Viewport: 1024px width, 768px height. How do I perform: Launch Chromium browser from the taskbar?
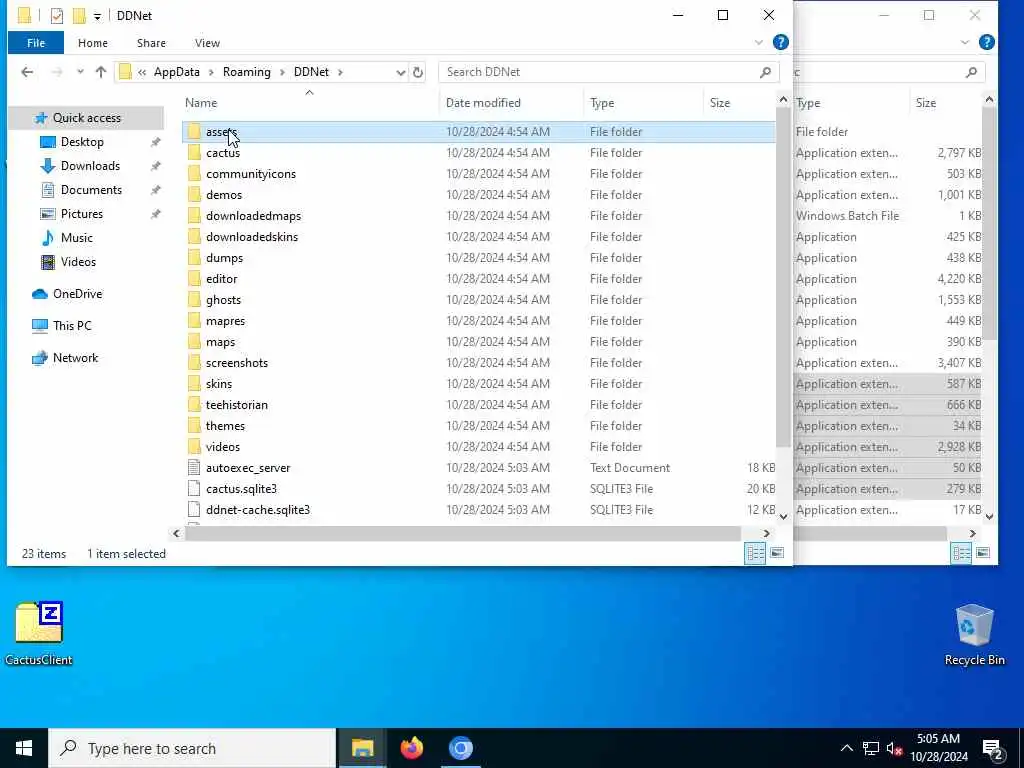(460, 748)
